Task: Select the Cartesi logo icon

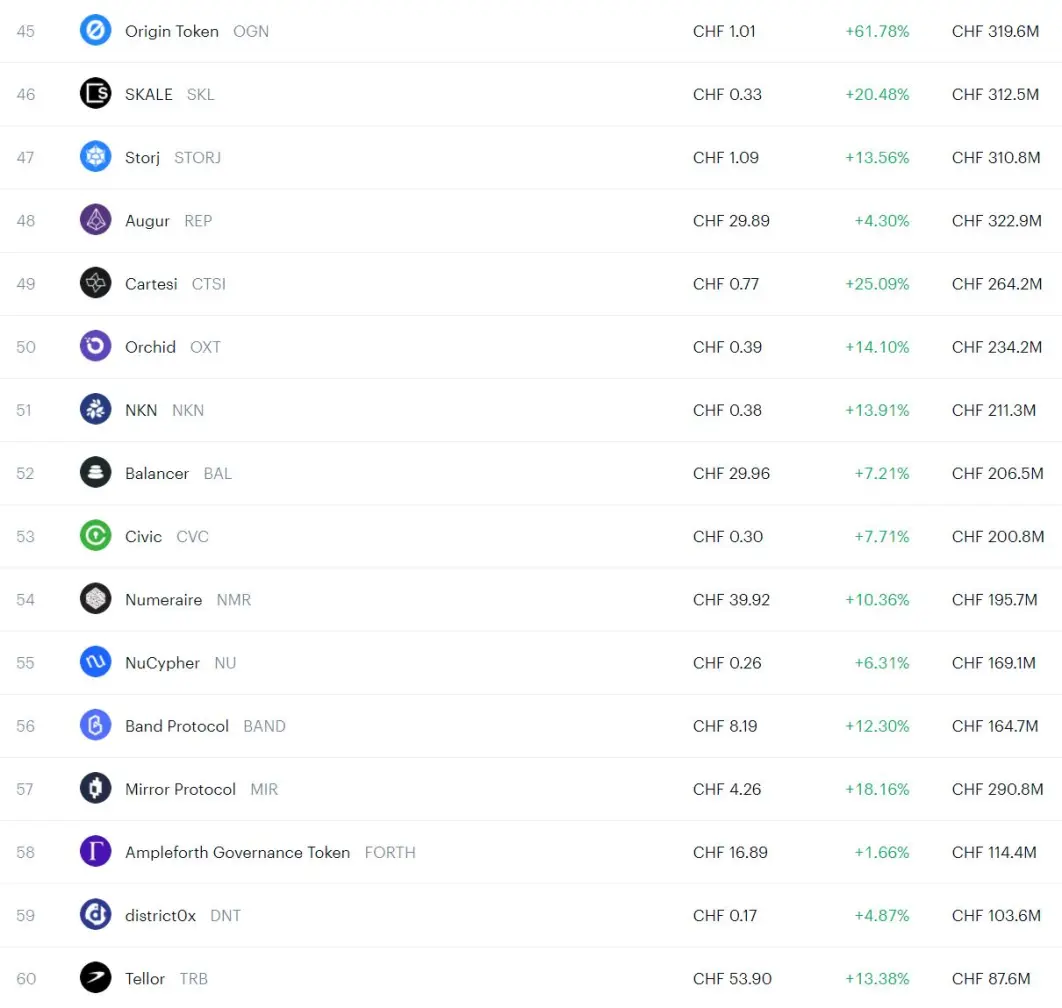Action: (x=95, y=283)
